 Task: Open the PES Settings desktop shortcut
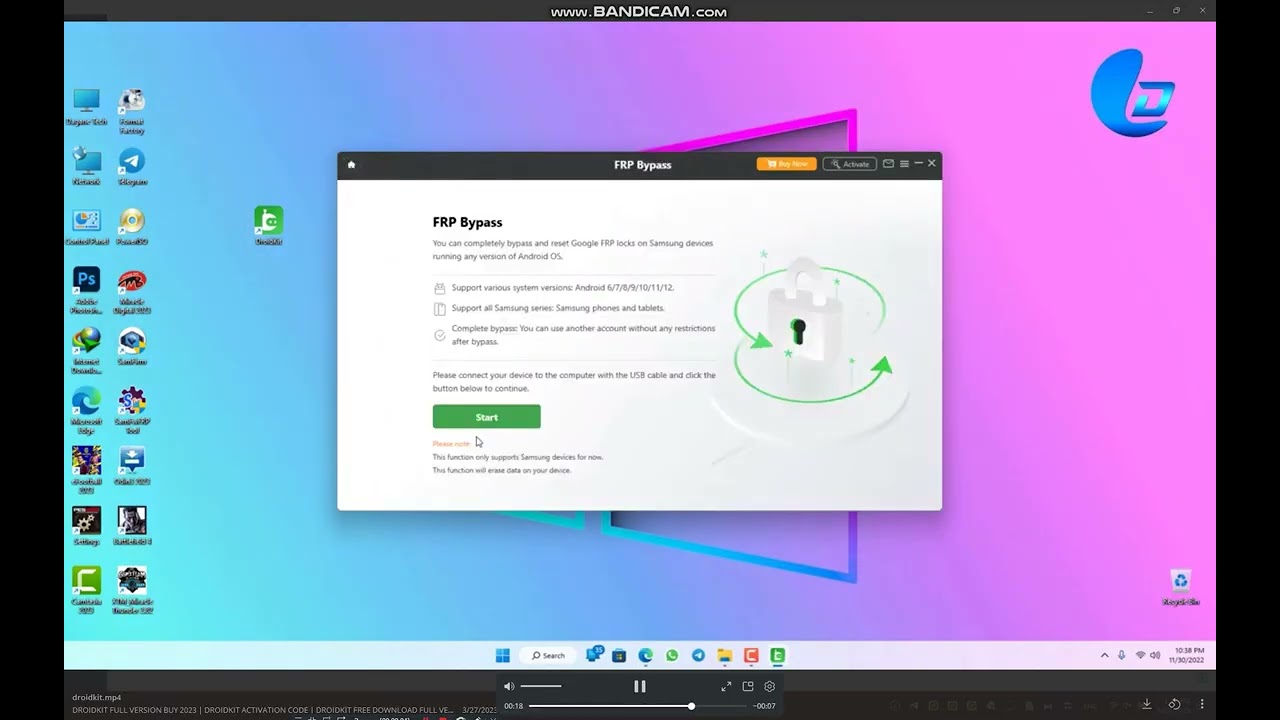(x=86, y=526)
